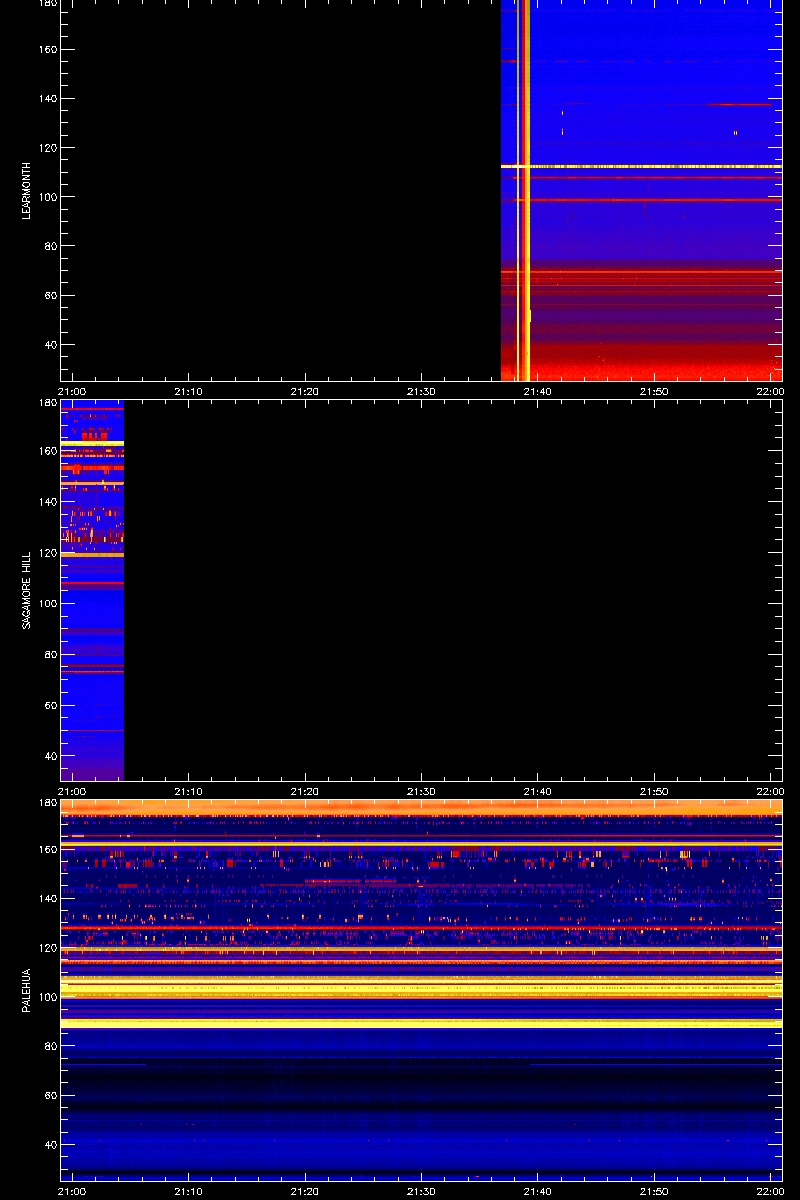Select the 180 frequency tick on the Sagamore Hill axis
The width and height of the screenshot is (800, 1200).
pyautogui.click(x=48, y=403)
